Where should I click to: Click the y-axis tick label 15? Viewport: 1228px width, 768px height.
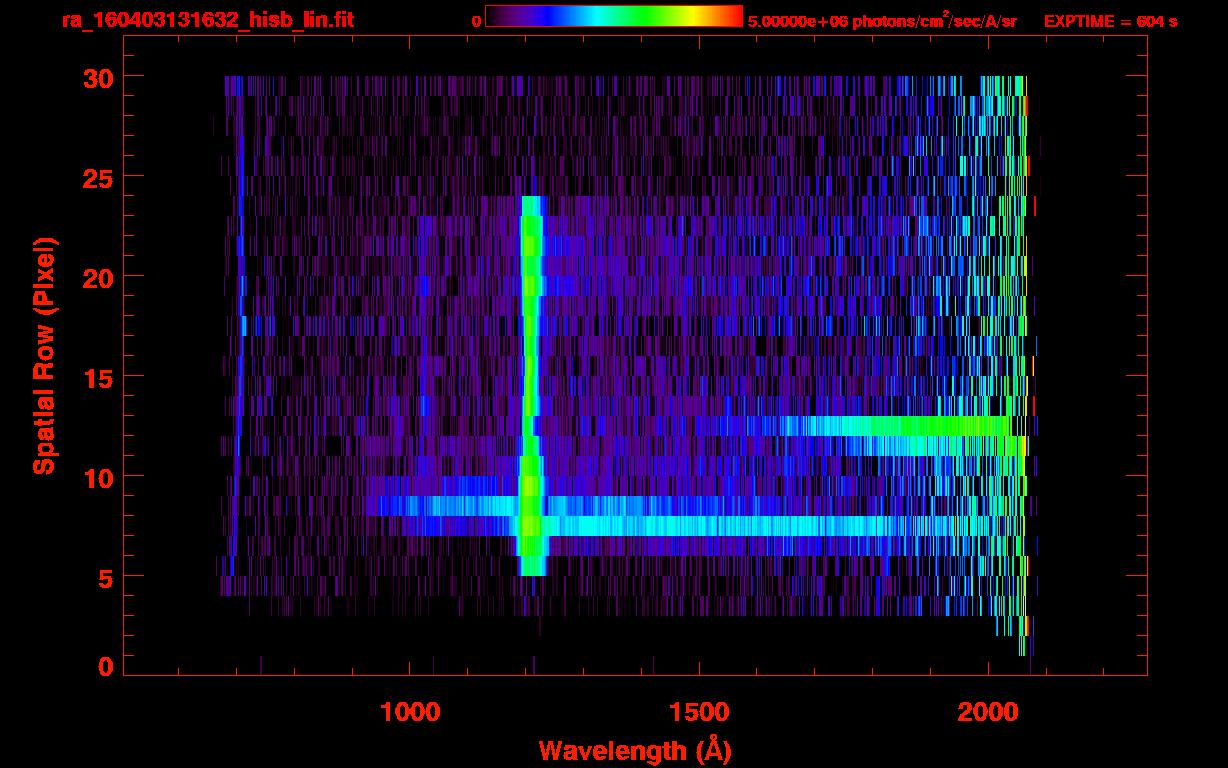(97, 377)
